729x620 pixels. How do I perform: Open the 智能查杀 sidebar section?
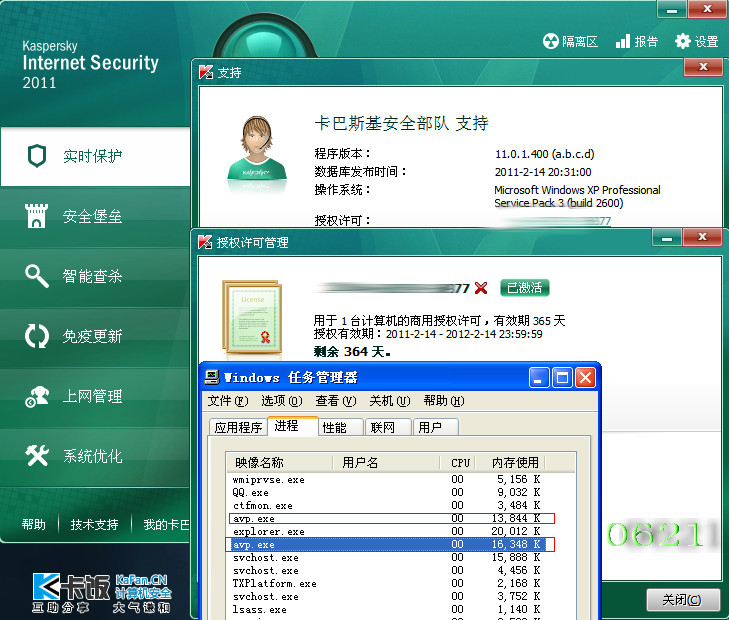tap(95, 276)
